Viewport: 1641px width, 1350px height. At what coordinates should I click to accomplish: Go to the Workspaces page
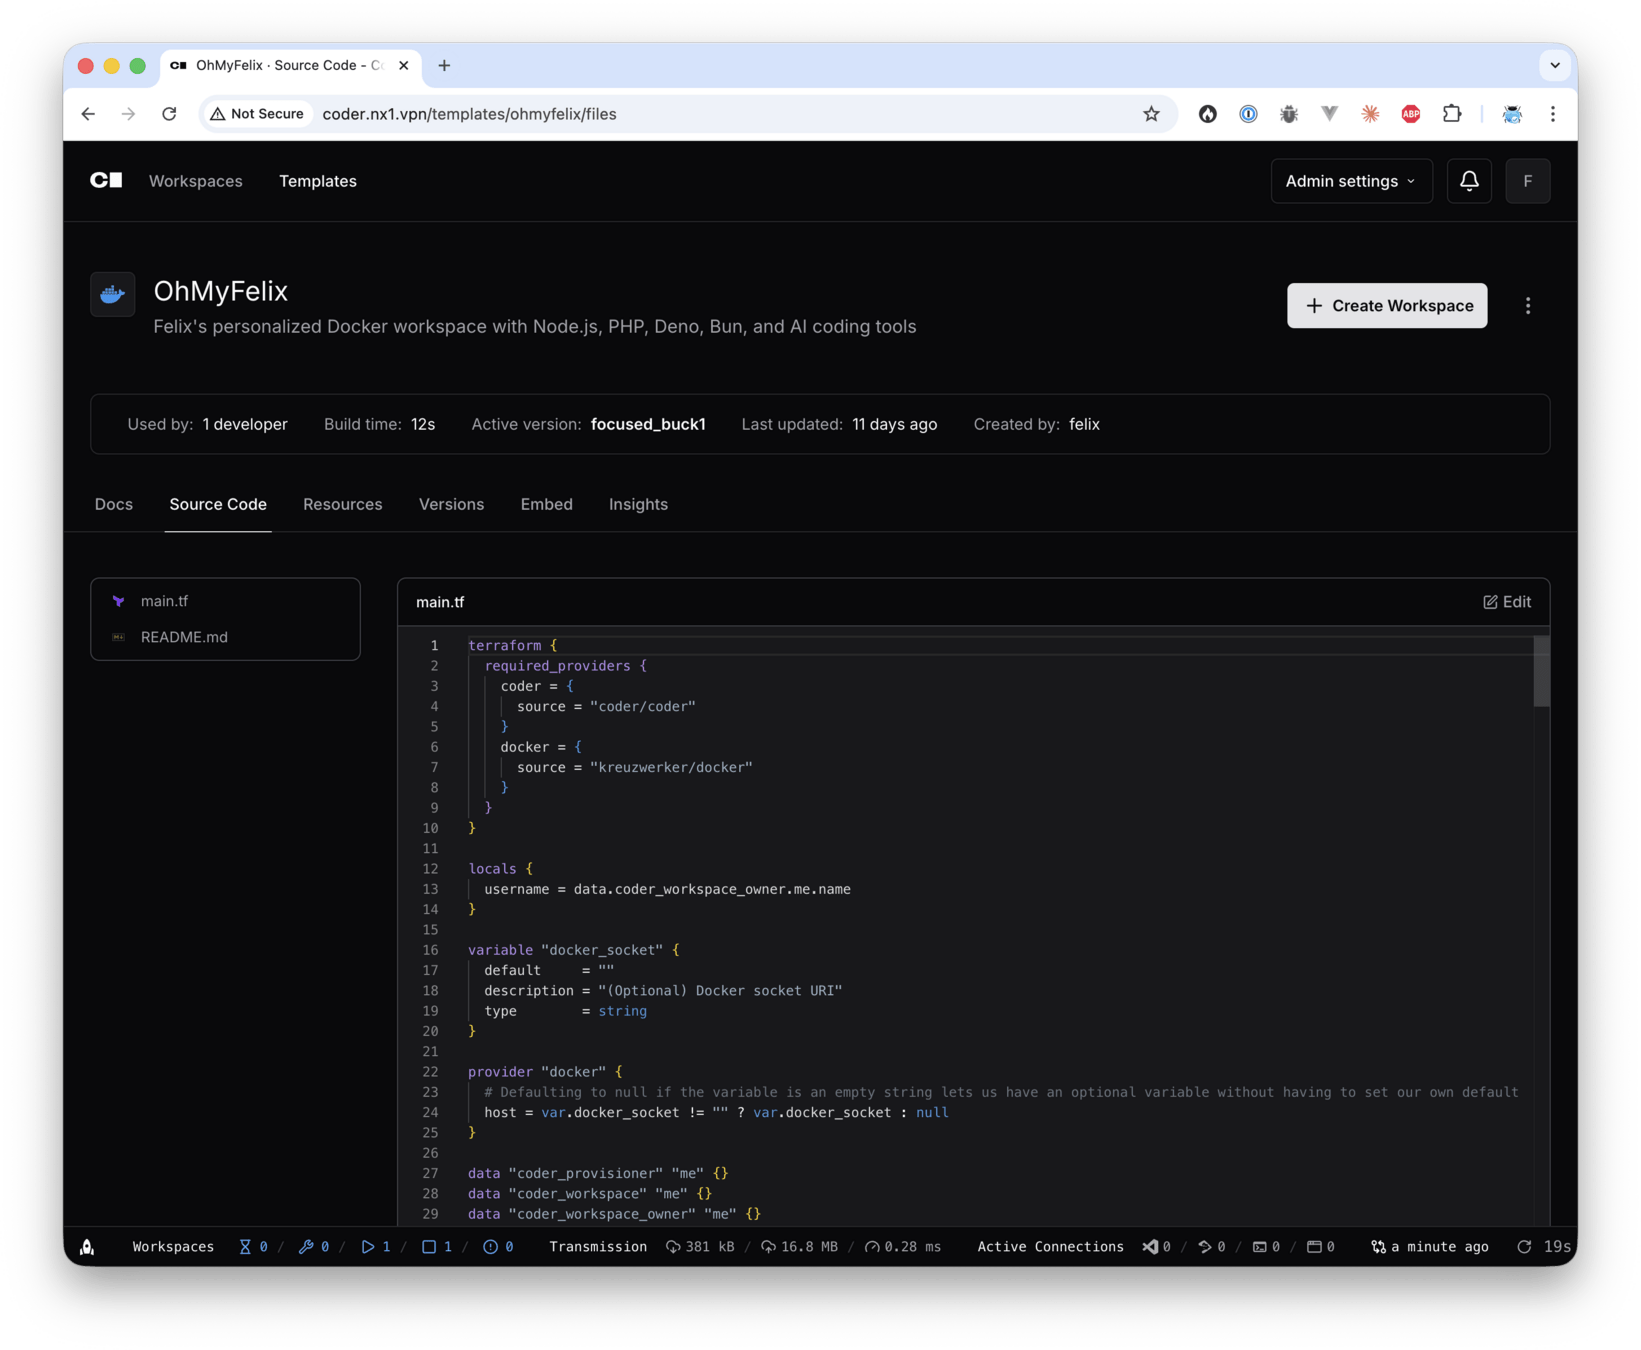(196, 181)
